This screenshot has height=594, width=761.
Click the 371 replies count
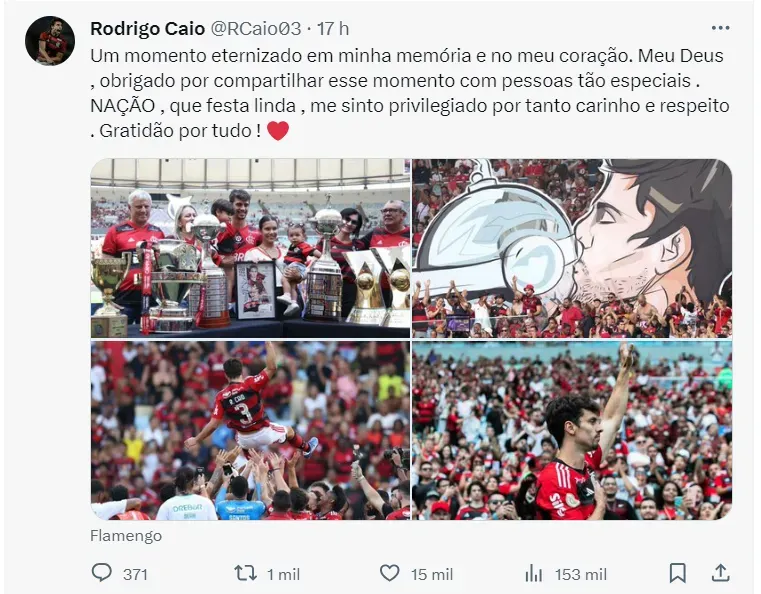(x=135, y=575)
